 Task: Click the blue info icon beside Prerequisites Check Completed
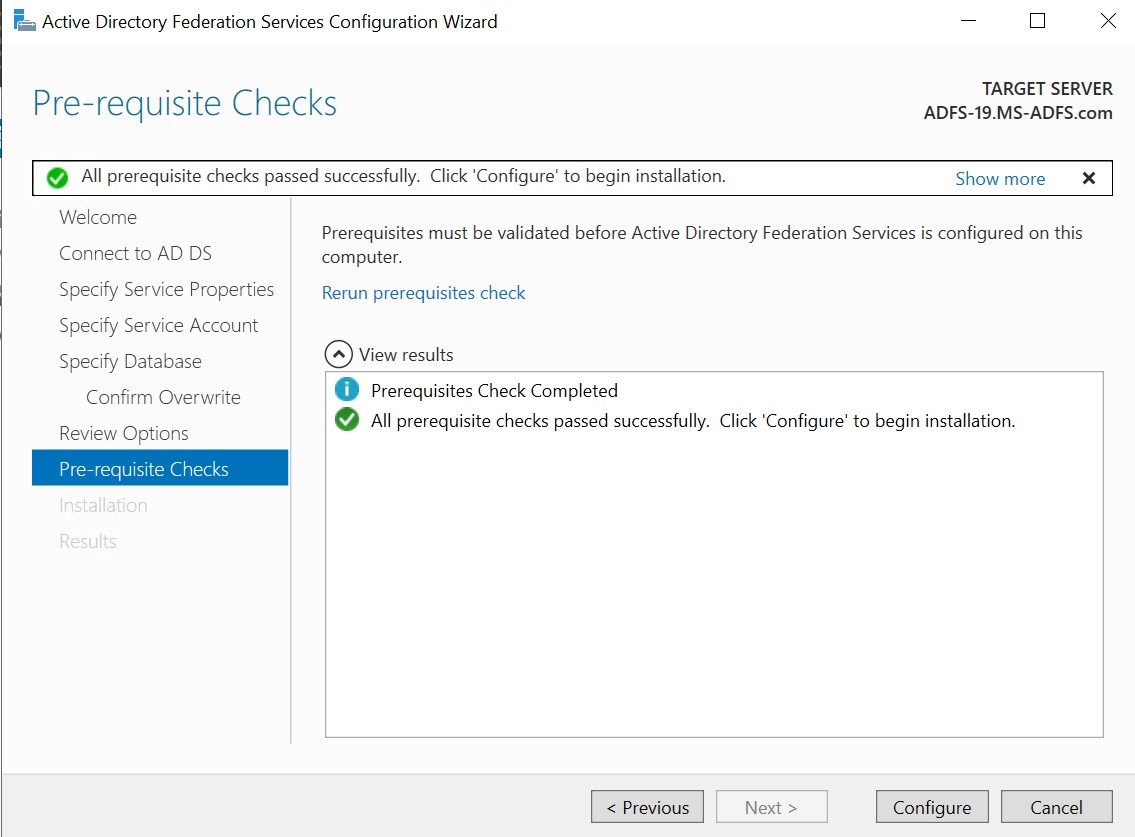coord(347,390)
